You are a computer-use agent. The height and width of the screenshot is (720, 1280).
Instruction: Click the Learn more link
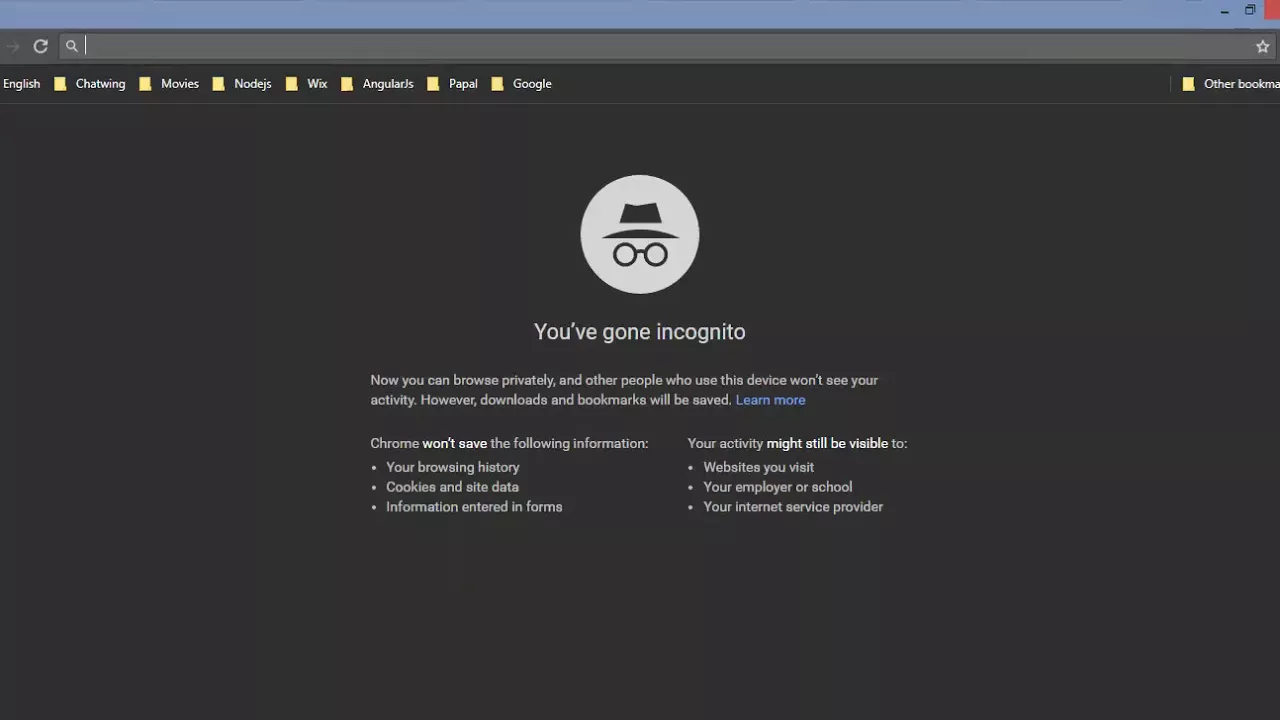[770, 400]
